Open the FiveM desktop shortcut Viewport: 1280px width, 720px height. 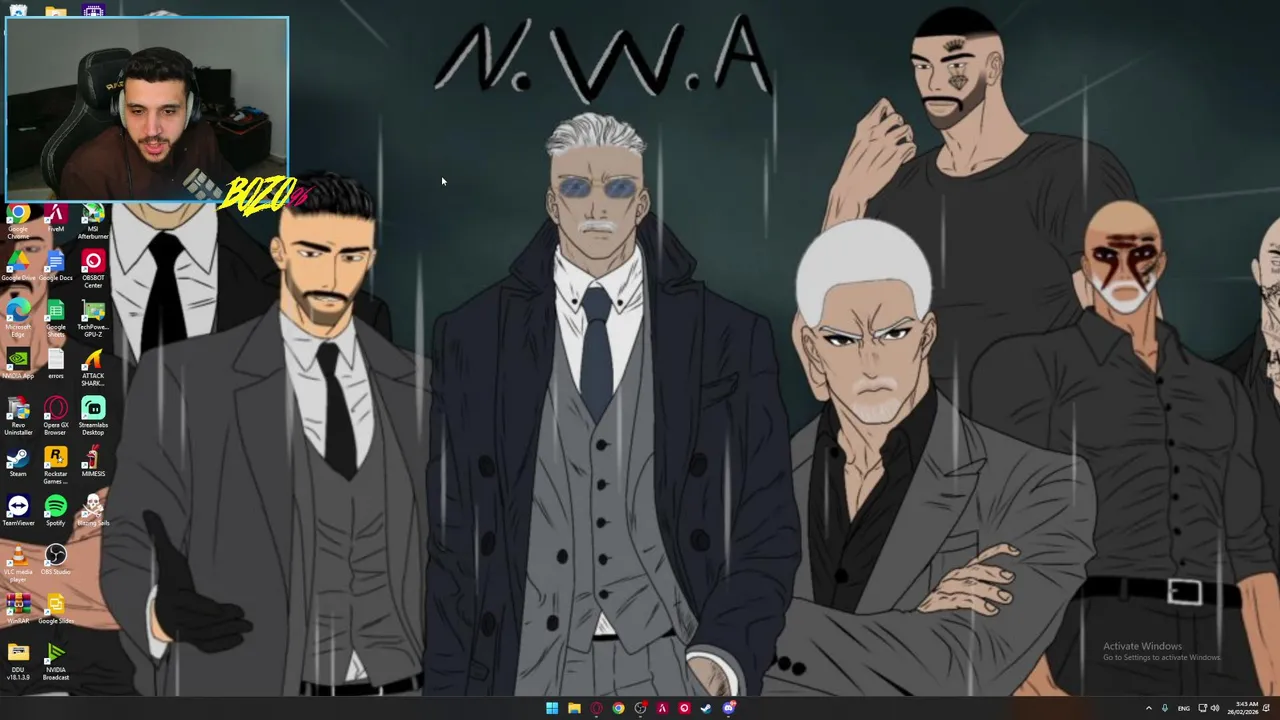(56, 219)
